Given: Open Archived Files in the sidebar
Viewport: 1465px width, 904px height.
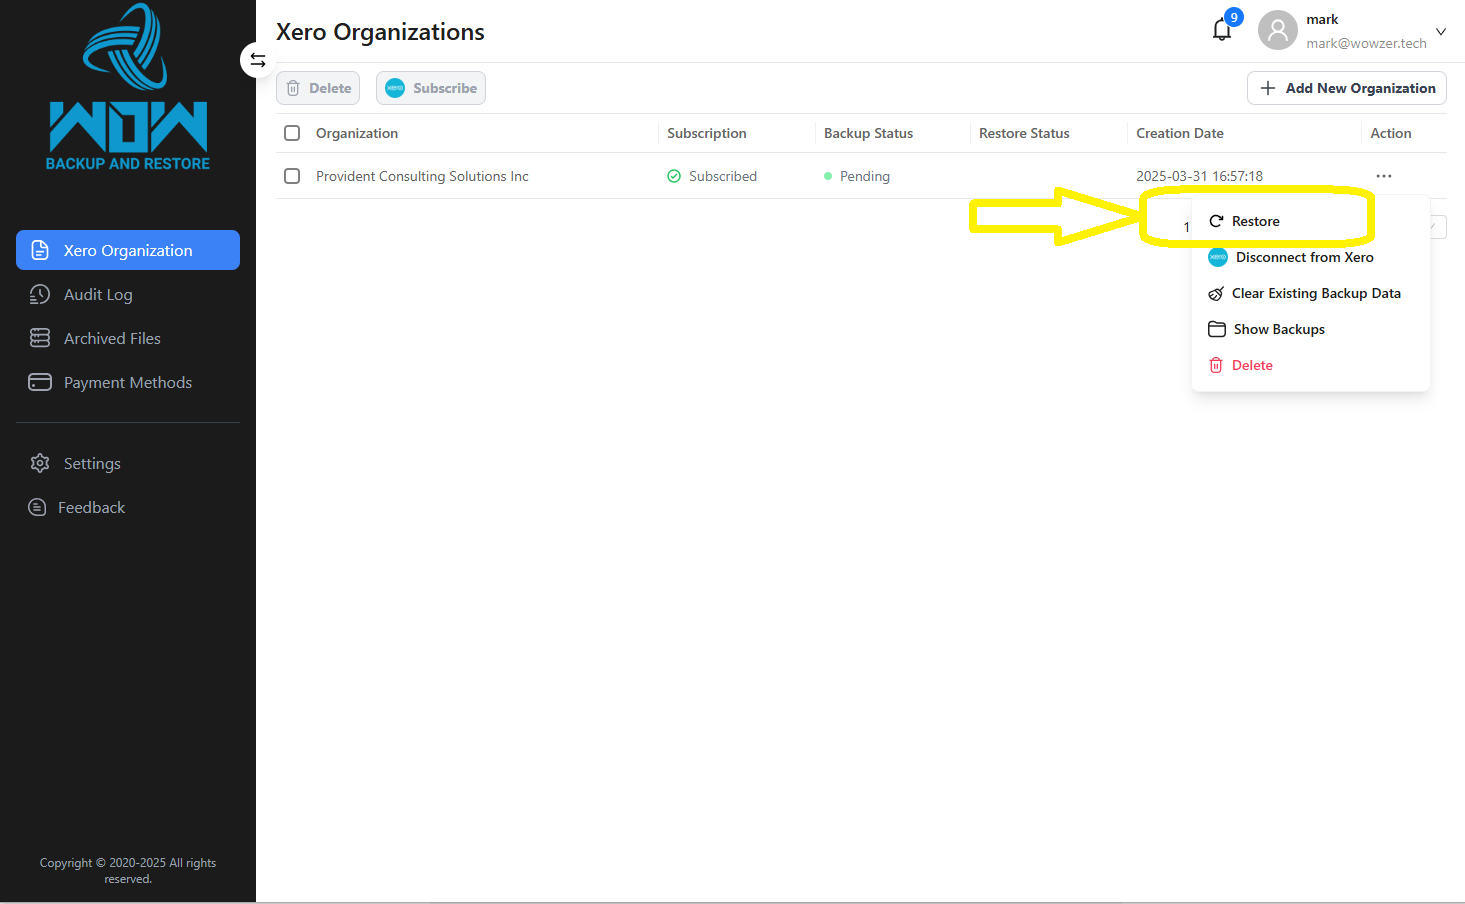Looking at the screenshot, I should [112, 338].
